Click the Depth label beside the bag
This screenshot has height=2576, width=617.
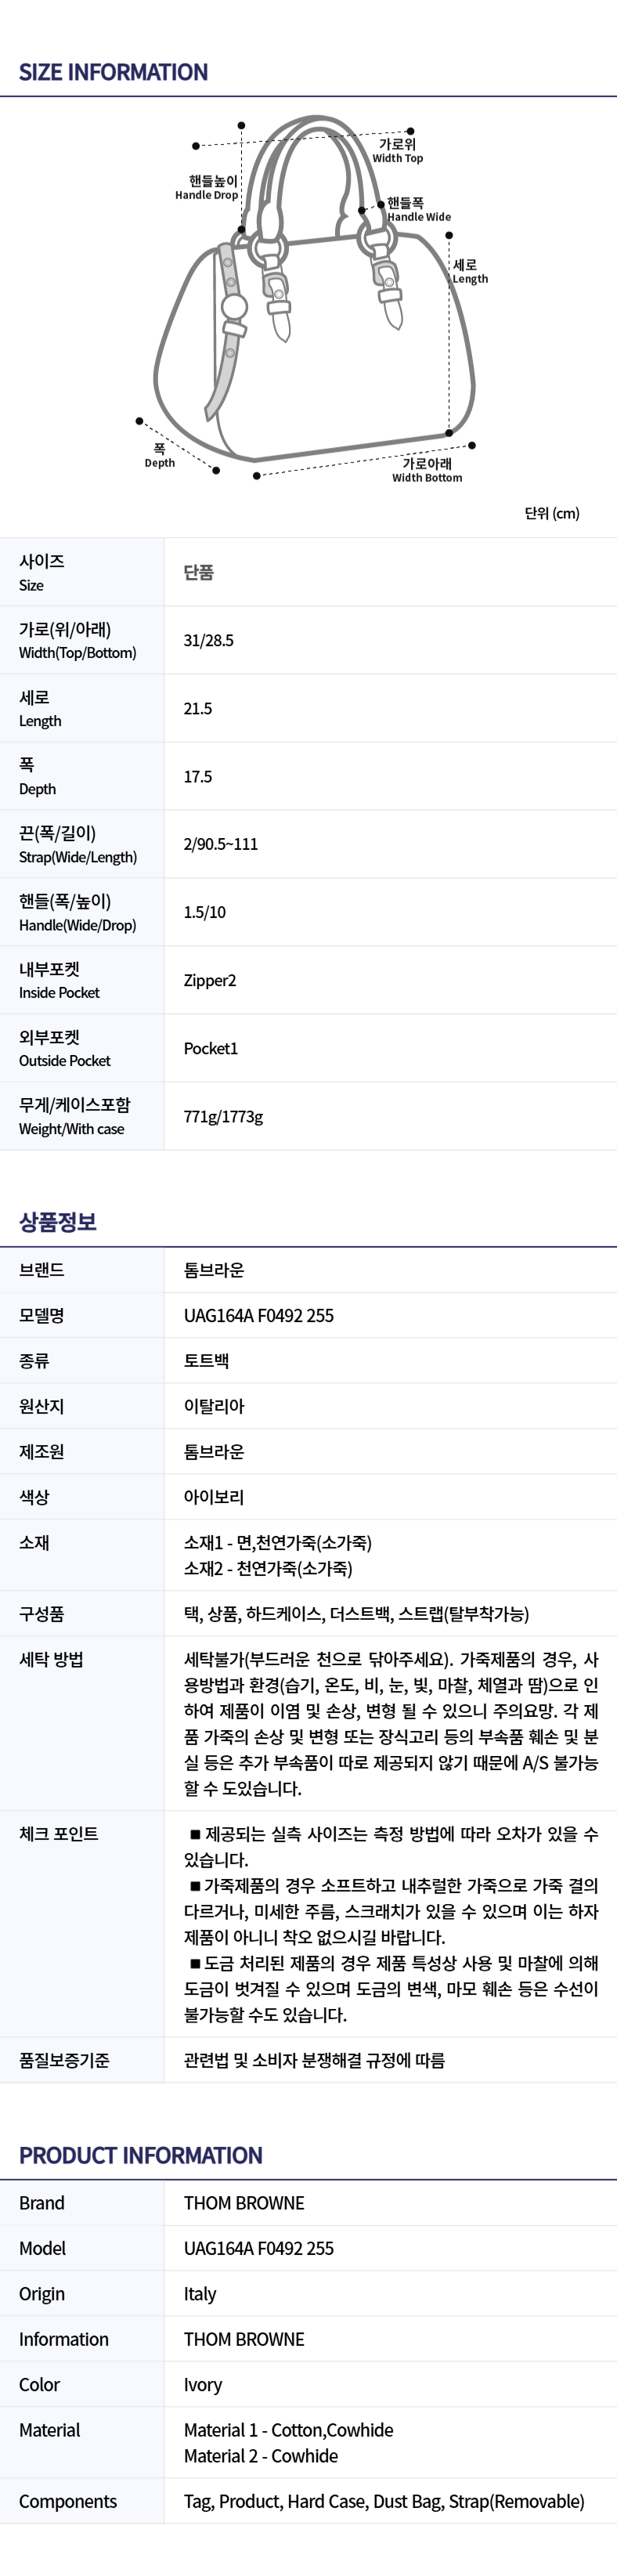[x=160, y=456]
